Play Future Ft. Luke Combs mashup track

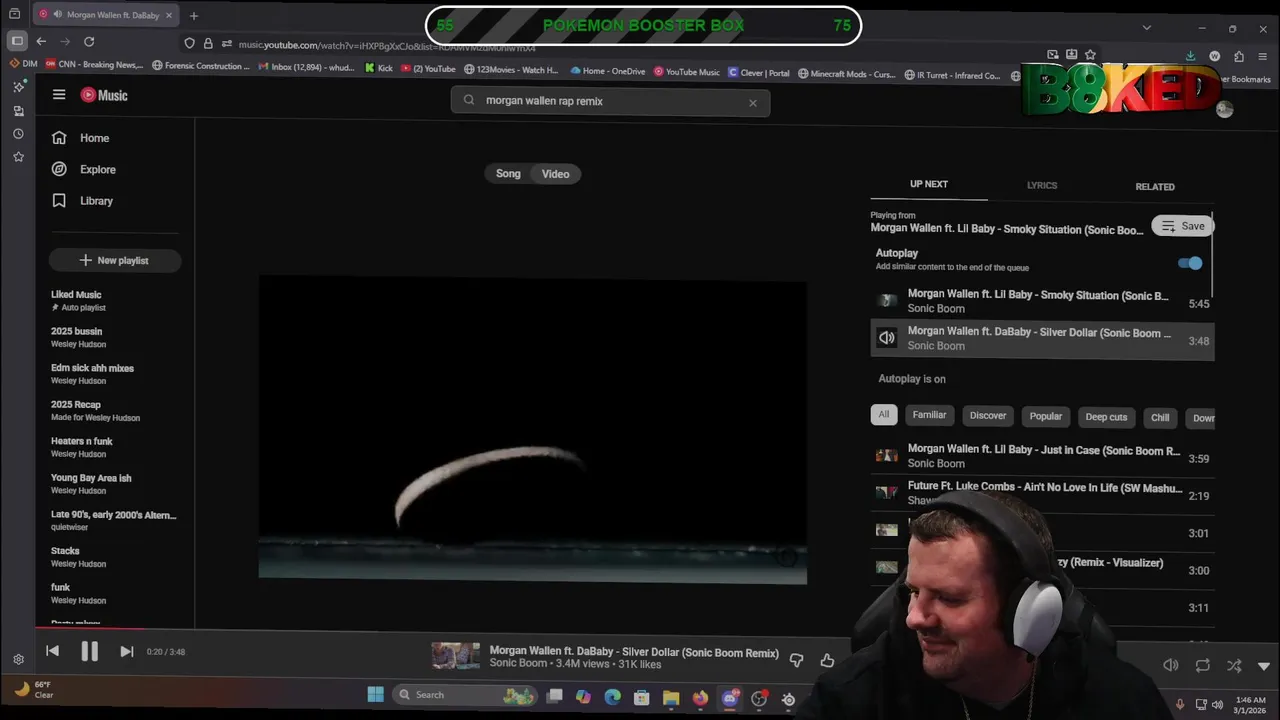1042,492
